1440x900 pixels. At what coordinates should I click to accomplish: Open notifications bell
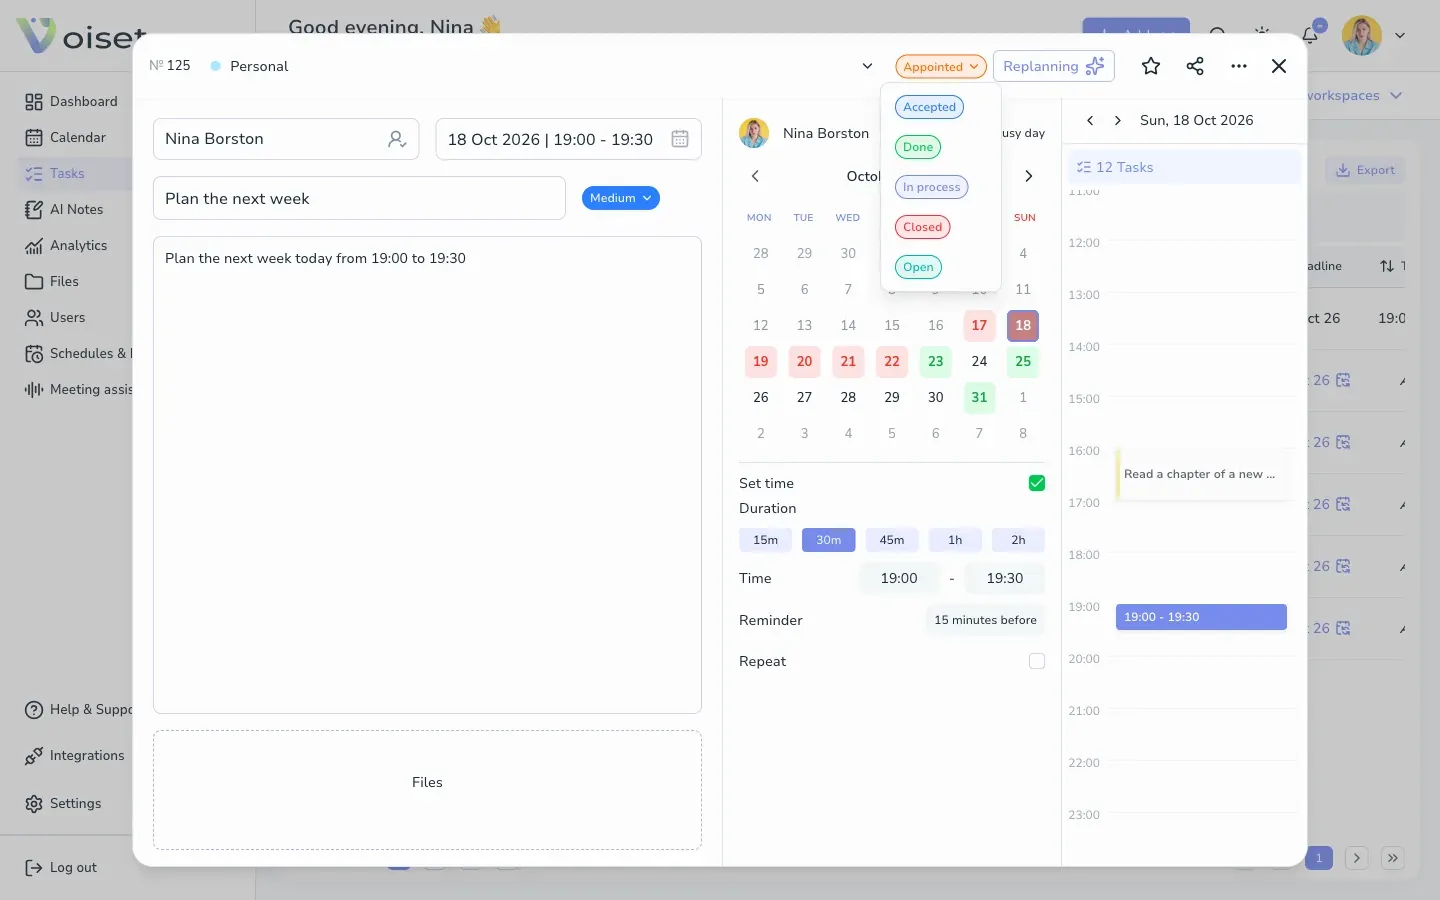tap(1310, 35)
